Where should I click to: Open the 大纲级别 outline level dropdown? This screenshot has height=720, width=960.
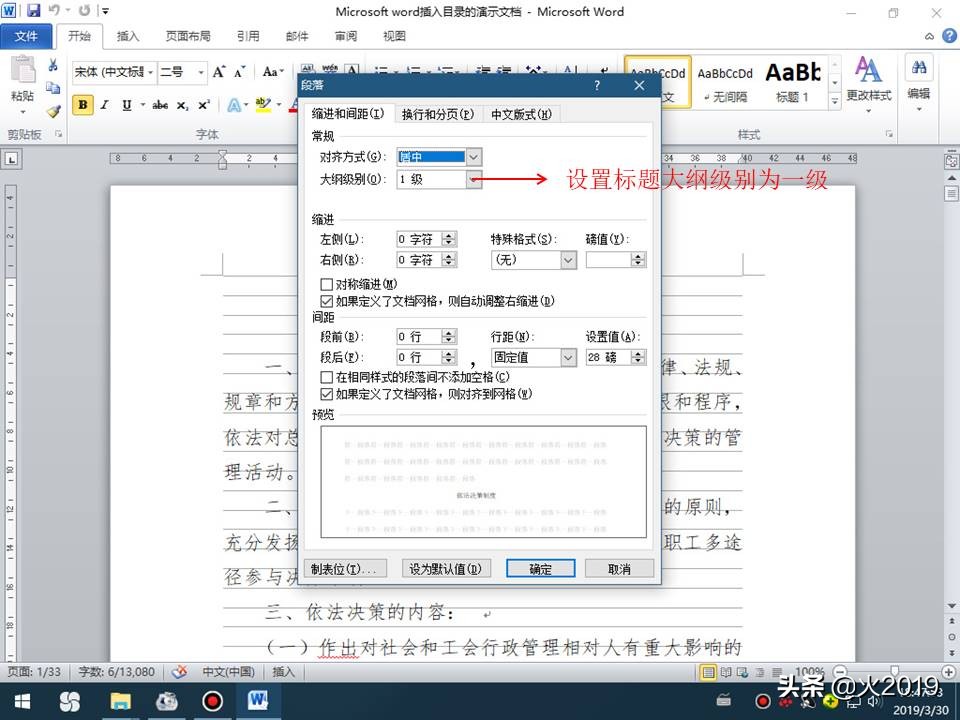point(473,179)
